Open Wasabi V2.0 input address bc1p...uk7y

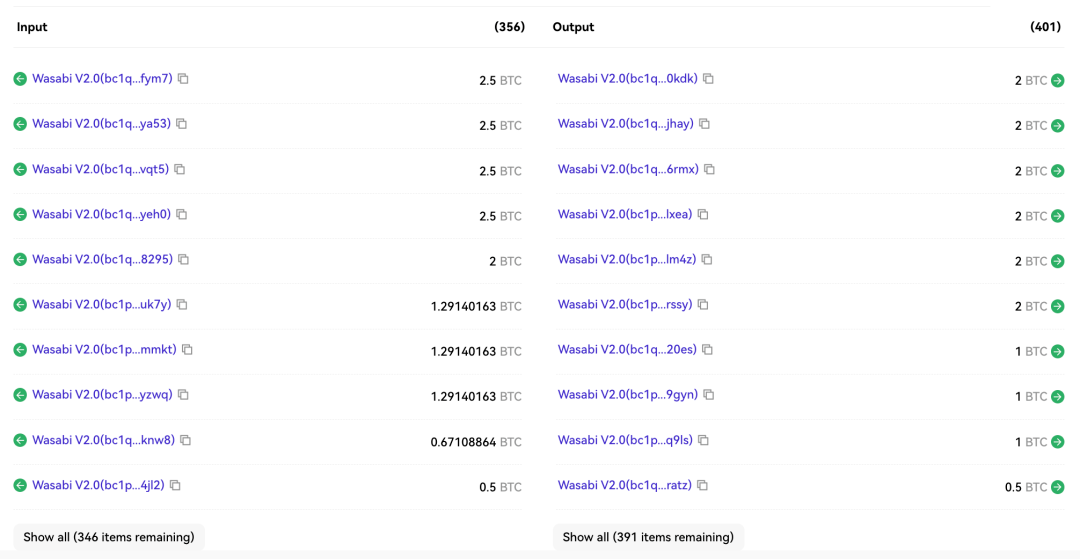click(102, 304)
